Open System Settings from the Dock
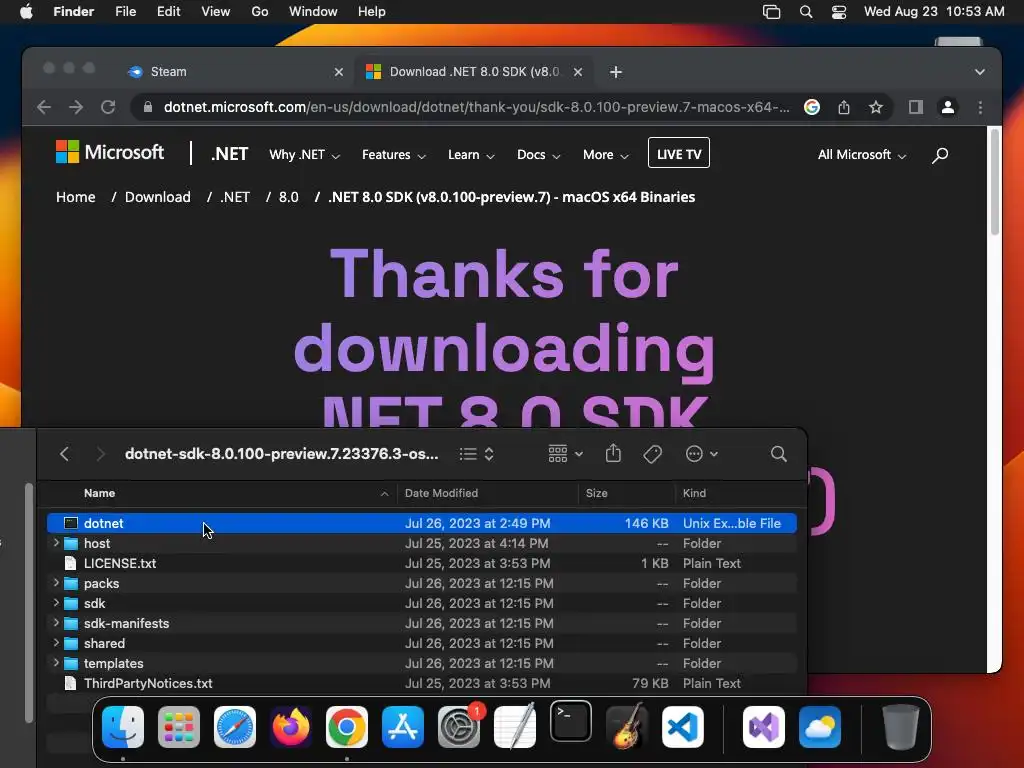Image resolution: width=1024 pixels, height=768 pixels. [459, 727]
